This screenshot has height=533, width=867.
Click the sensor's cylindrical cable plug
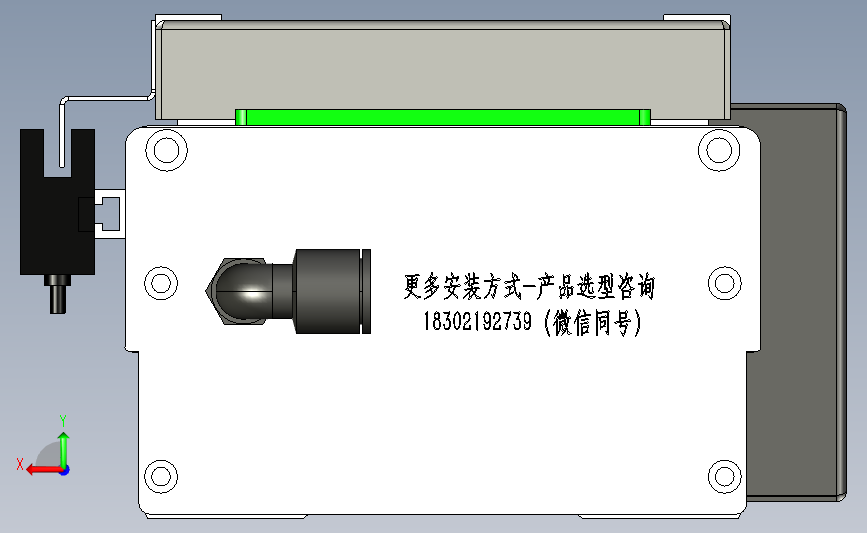[x=58, y=294]
